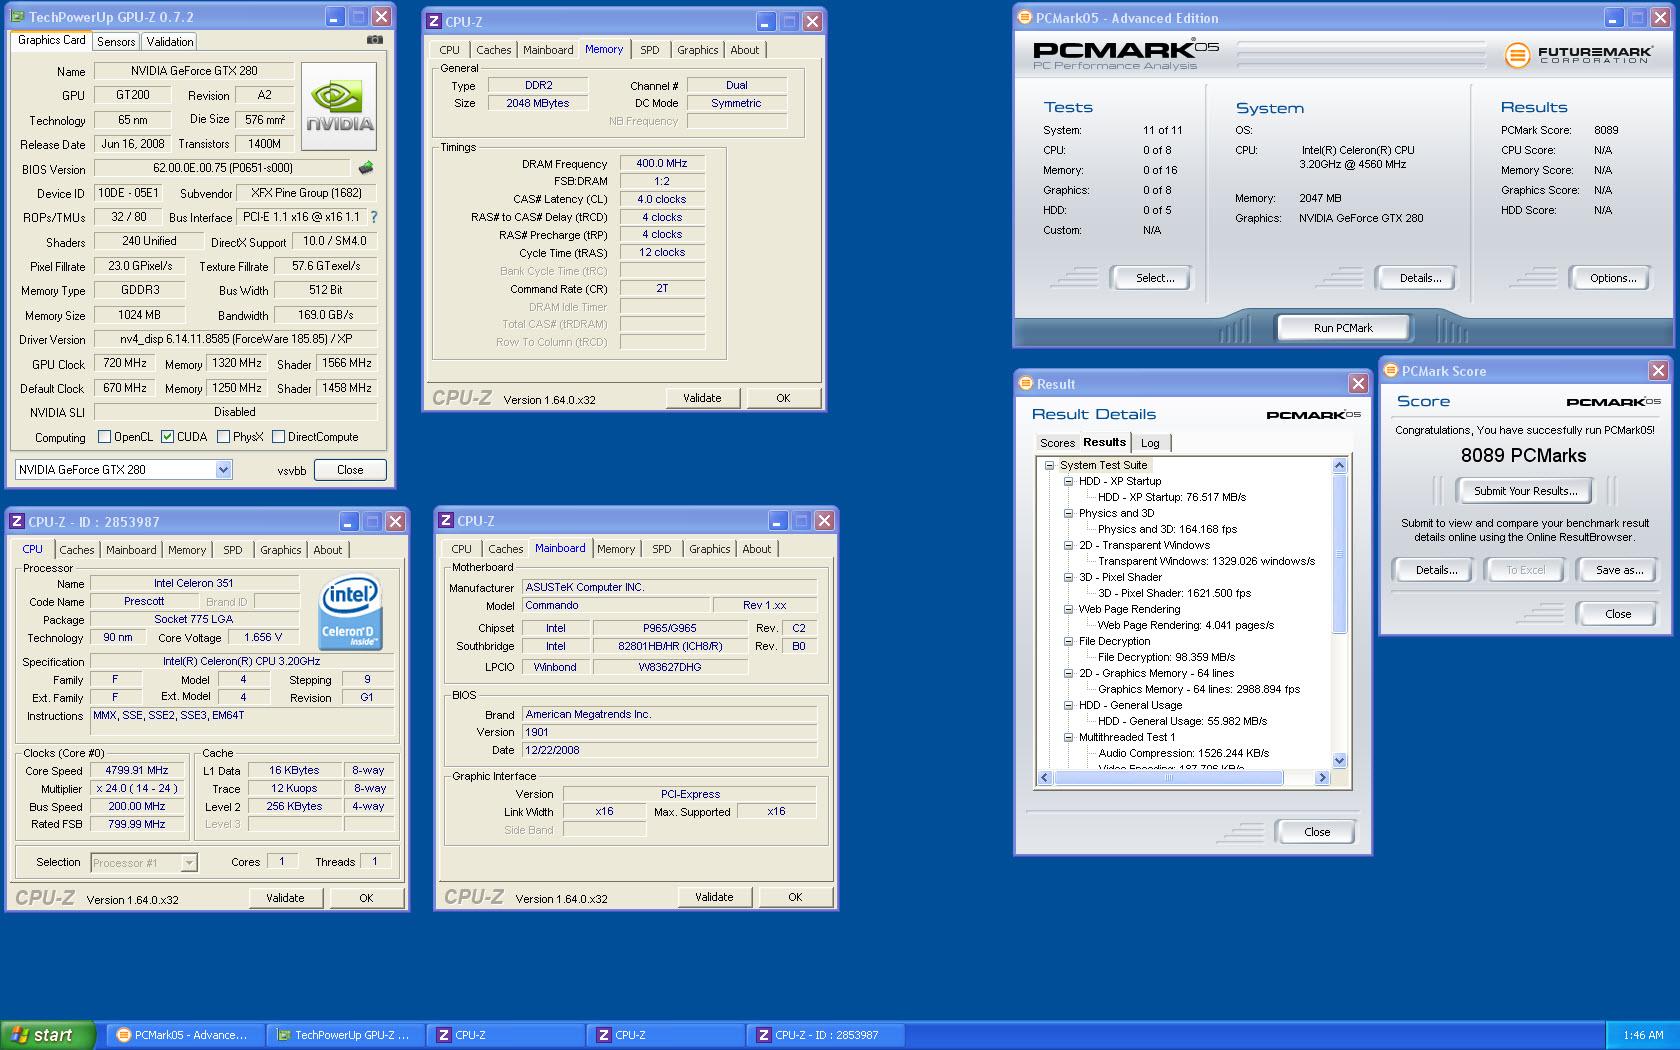The height and width of the screenshot is (1050, 1680).
Task: Click the PCMark Score window title icon
Action: 1390,370
